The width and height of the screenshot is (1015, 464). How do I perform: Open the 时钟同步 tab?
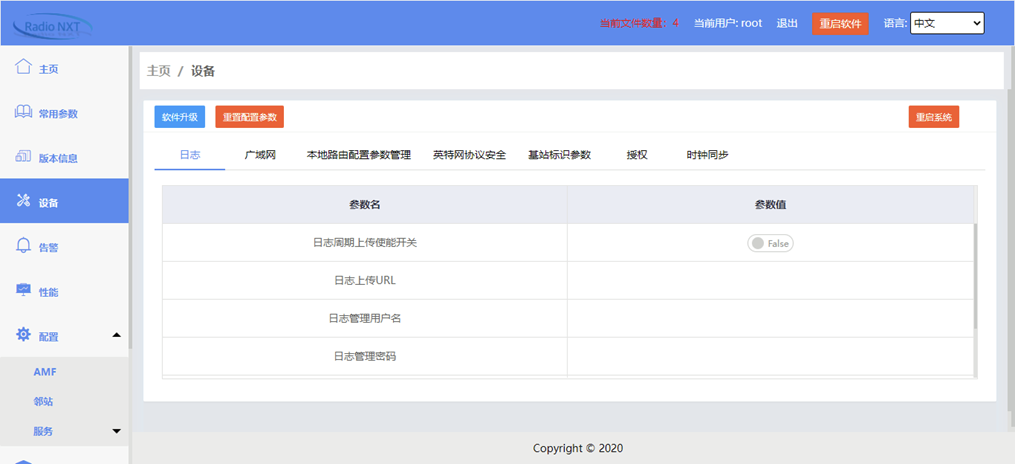click(707, 155)
